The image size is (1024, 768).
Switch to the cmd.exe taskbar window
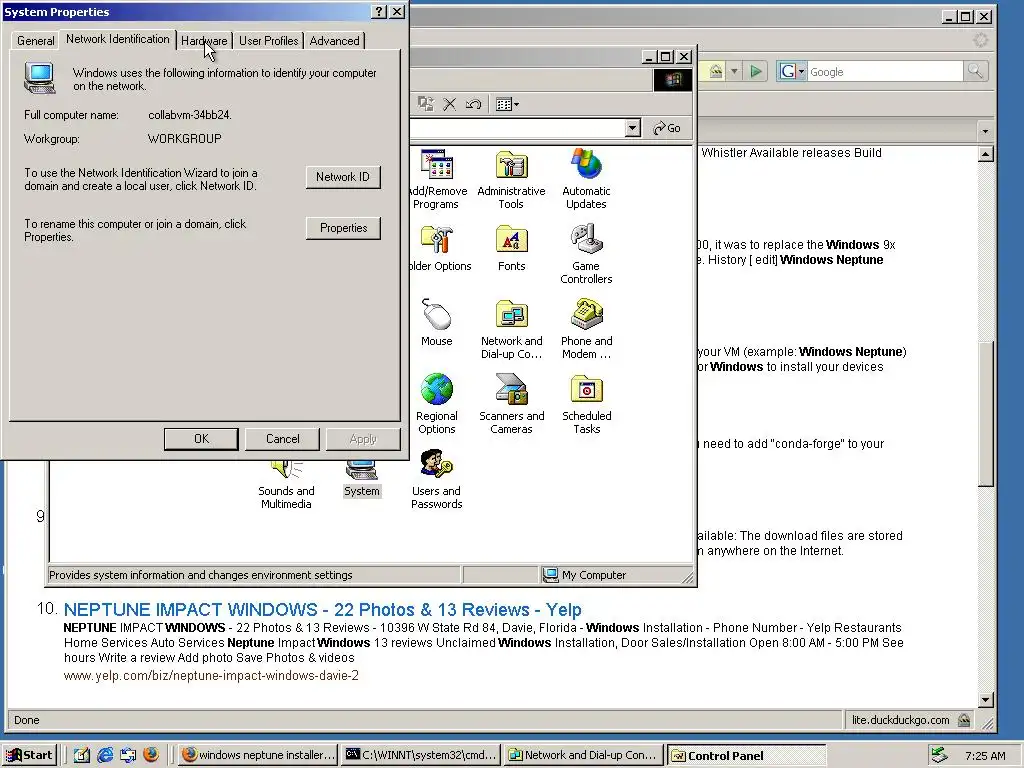[421, 755]
